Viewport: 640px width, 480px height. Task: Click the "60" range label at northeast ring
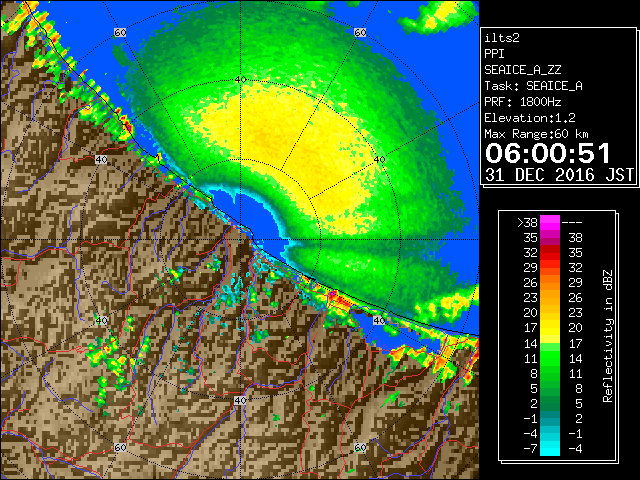coord(360,33)
